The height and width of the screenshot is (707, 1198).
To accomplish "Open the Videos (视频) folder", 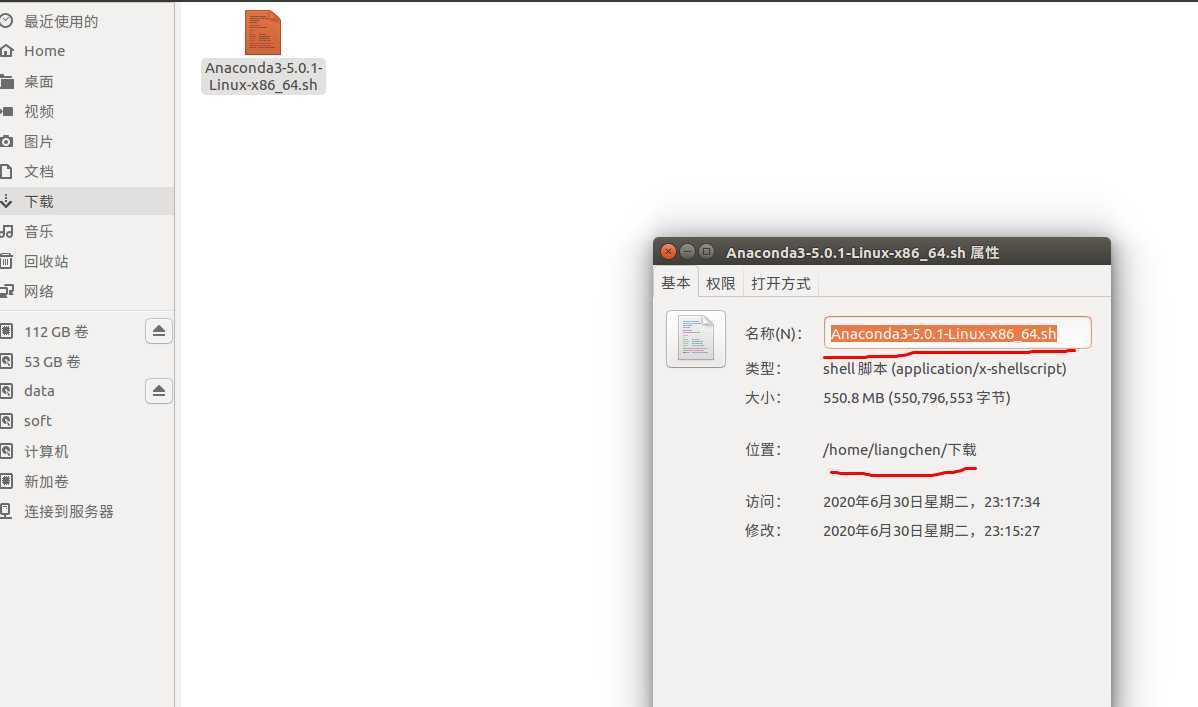I will (86, 112).
